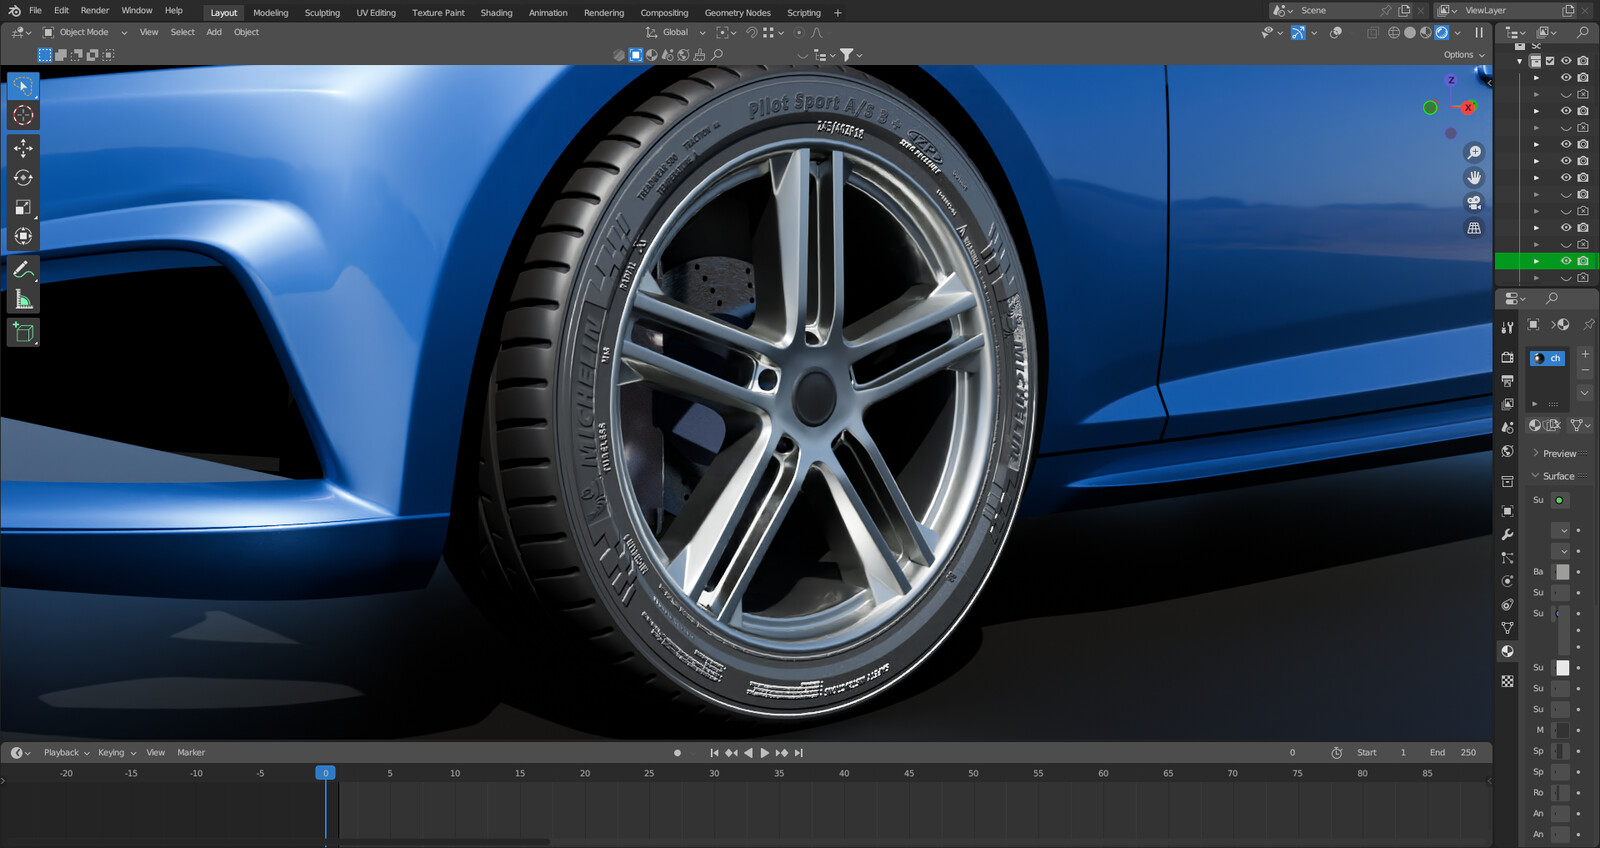
Task: Switch to Rendered viewport shading
Action: tap(1441, 32)
